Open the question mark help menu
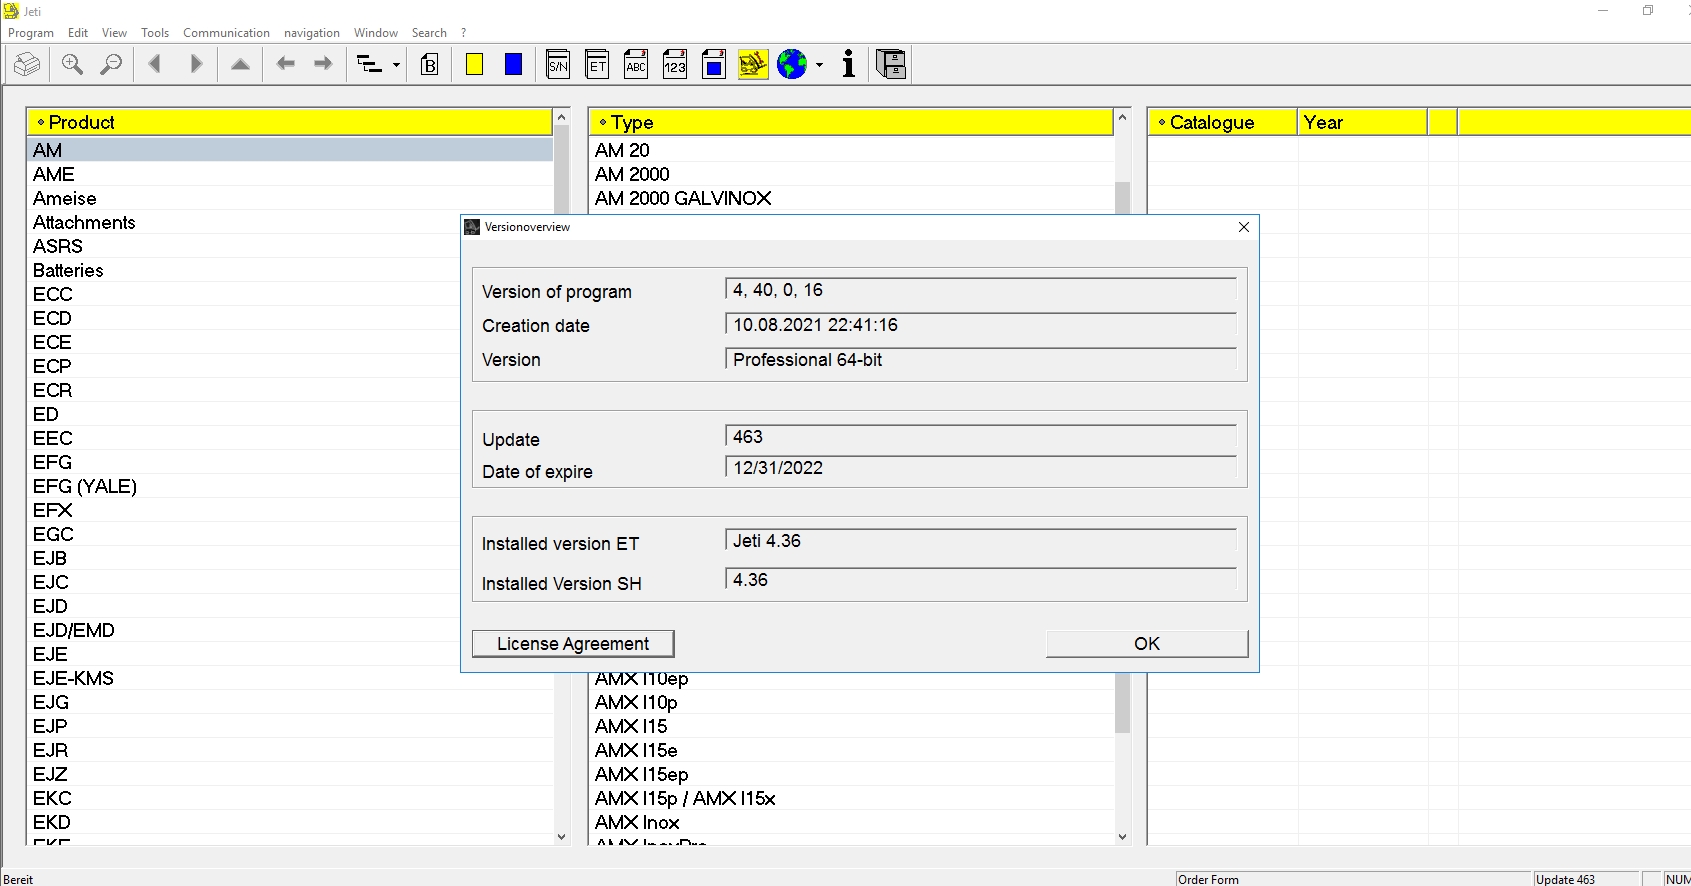The image size is (1691, 886). pos(463,33)
